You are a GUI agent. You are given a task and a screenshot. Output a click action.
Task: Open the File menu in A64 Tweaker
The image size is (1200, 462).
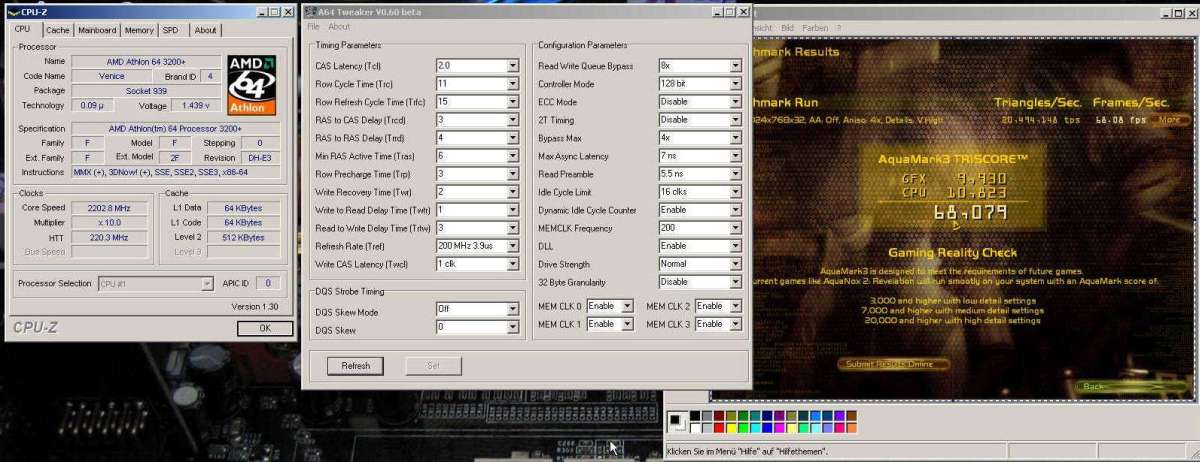[314, 27]
